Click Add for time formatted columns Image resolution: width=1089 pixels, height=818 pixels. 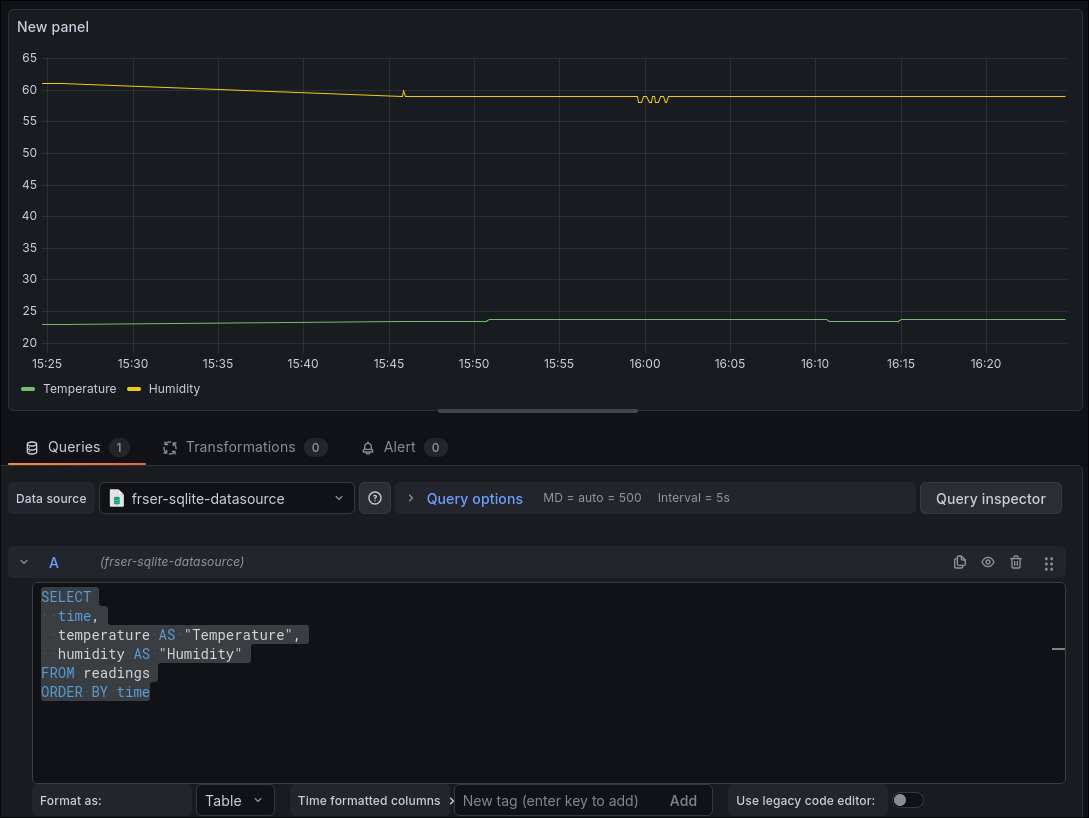coord(683,800)
